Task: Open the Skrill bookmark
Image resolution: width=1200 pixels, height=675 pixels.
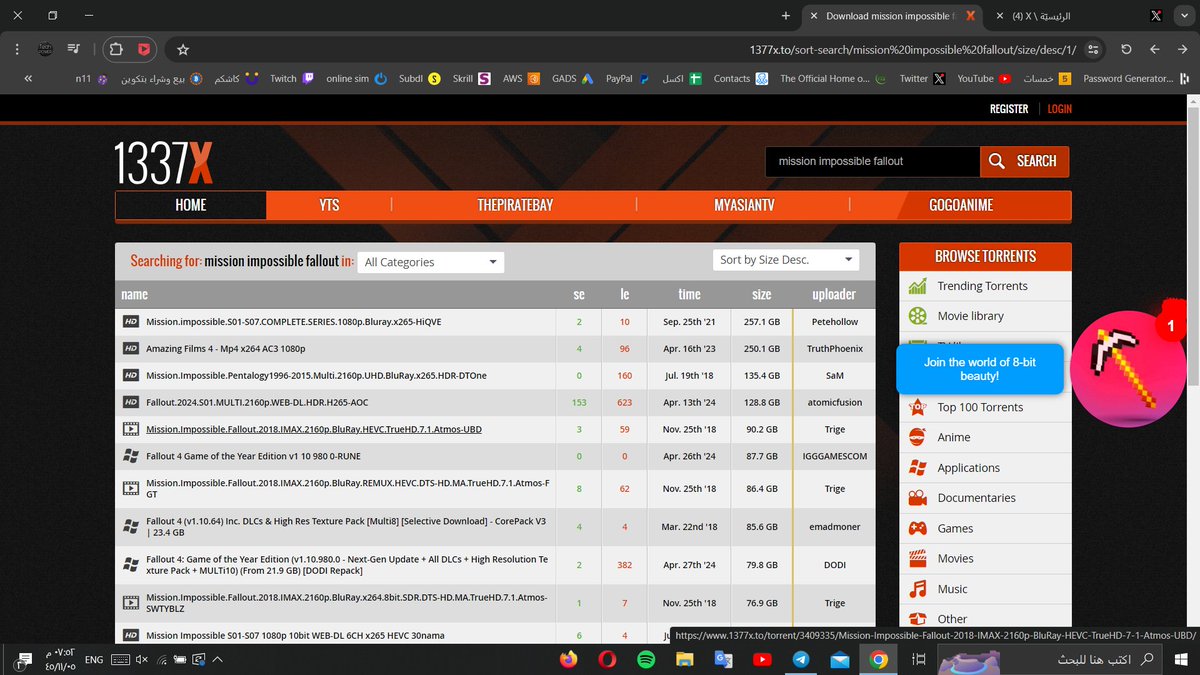Action: [471, 78]
